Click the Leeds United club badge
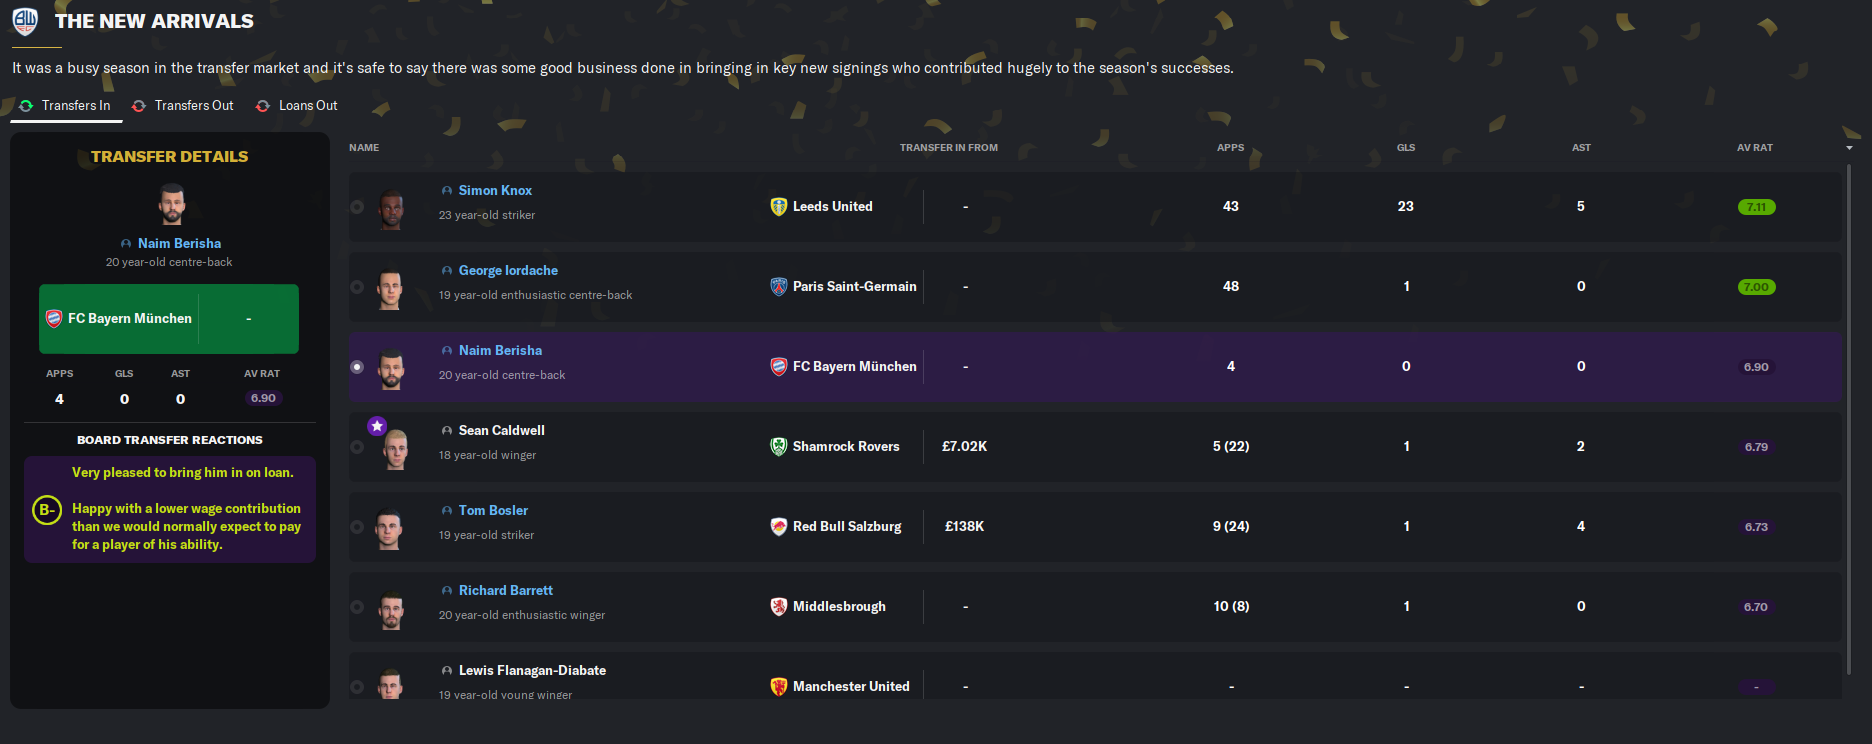Viewport: 1872px width, 744px height. (779, 207)
